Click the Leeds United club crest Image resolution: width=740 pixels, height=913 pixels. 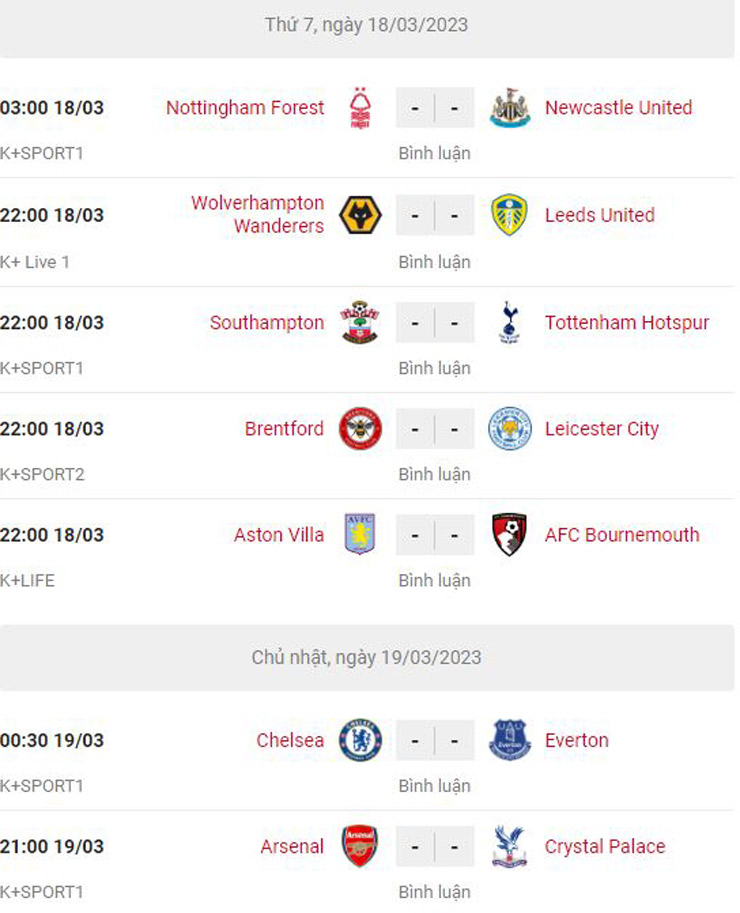pos(510,215)
